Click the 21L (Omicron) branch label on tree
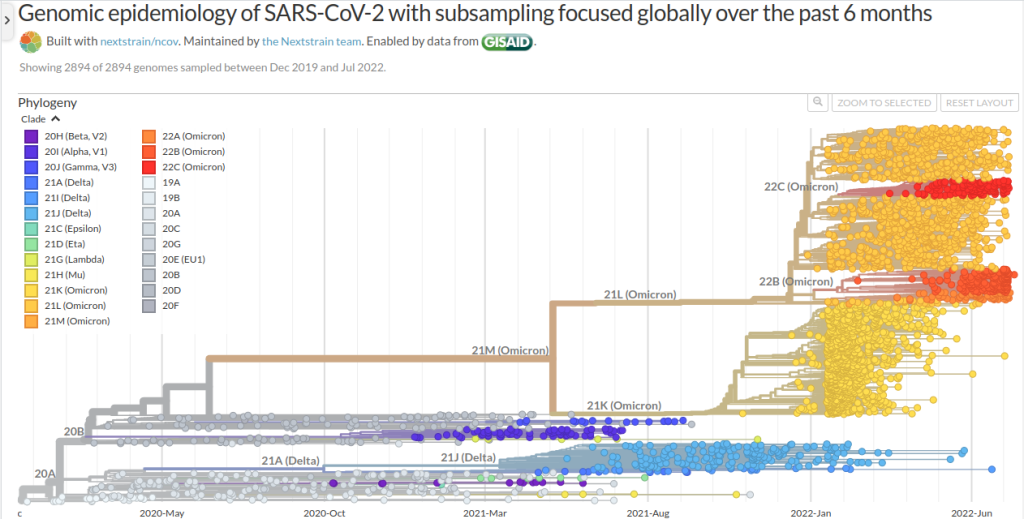 (x=640, y=294)
